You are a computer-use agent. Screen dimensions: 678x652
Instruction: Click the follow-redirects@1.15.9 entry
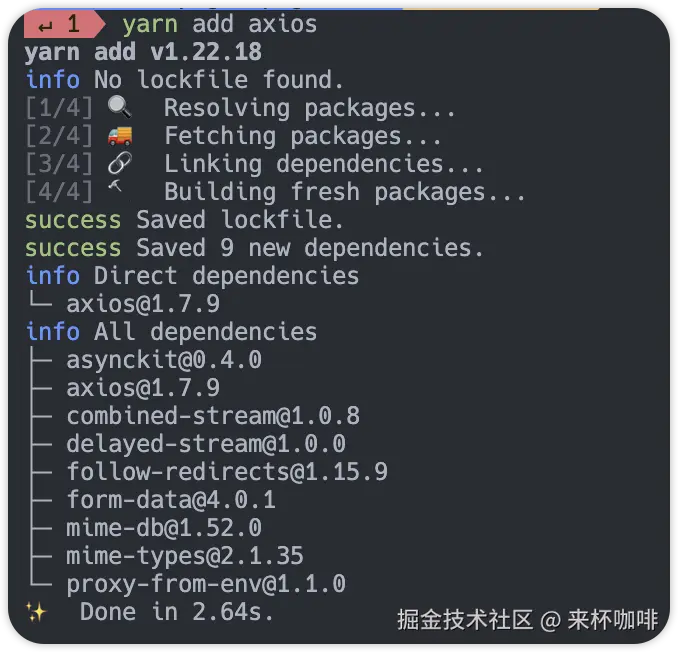point(227,471)
